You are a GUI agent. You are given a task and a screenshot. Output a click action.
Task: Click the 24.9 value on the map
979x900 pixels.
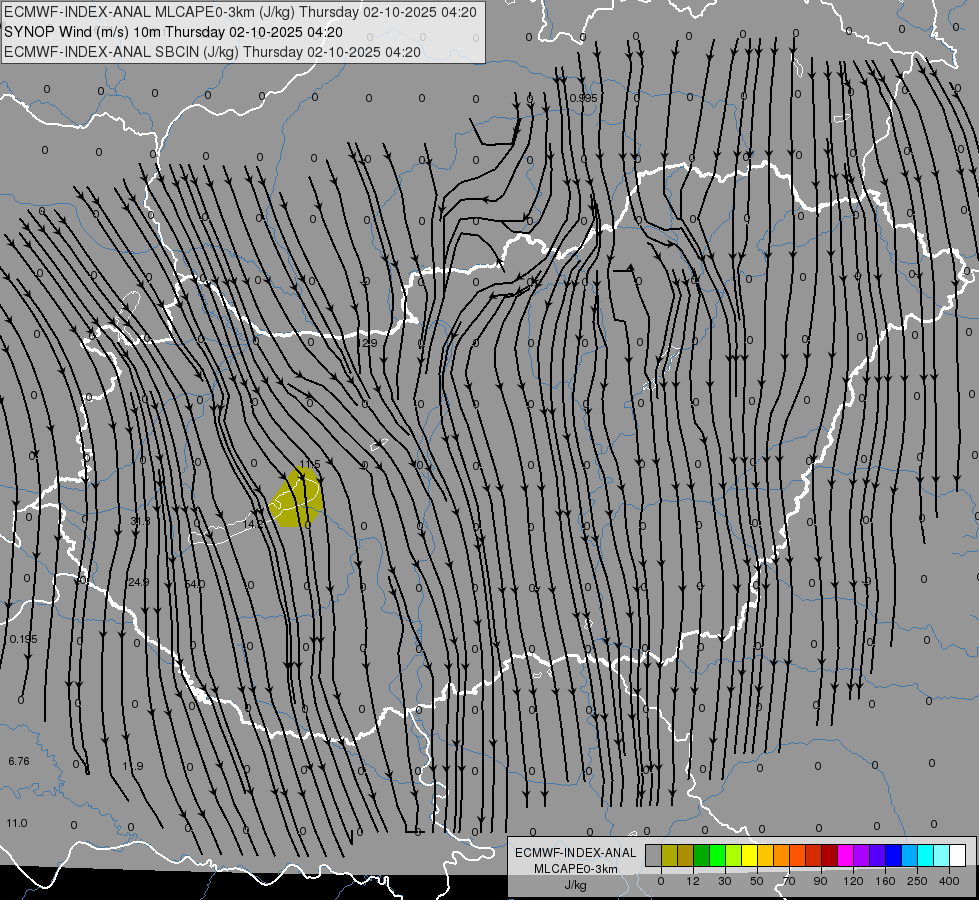[x=139, y=582]
